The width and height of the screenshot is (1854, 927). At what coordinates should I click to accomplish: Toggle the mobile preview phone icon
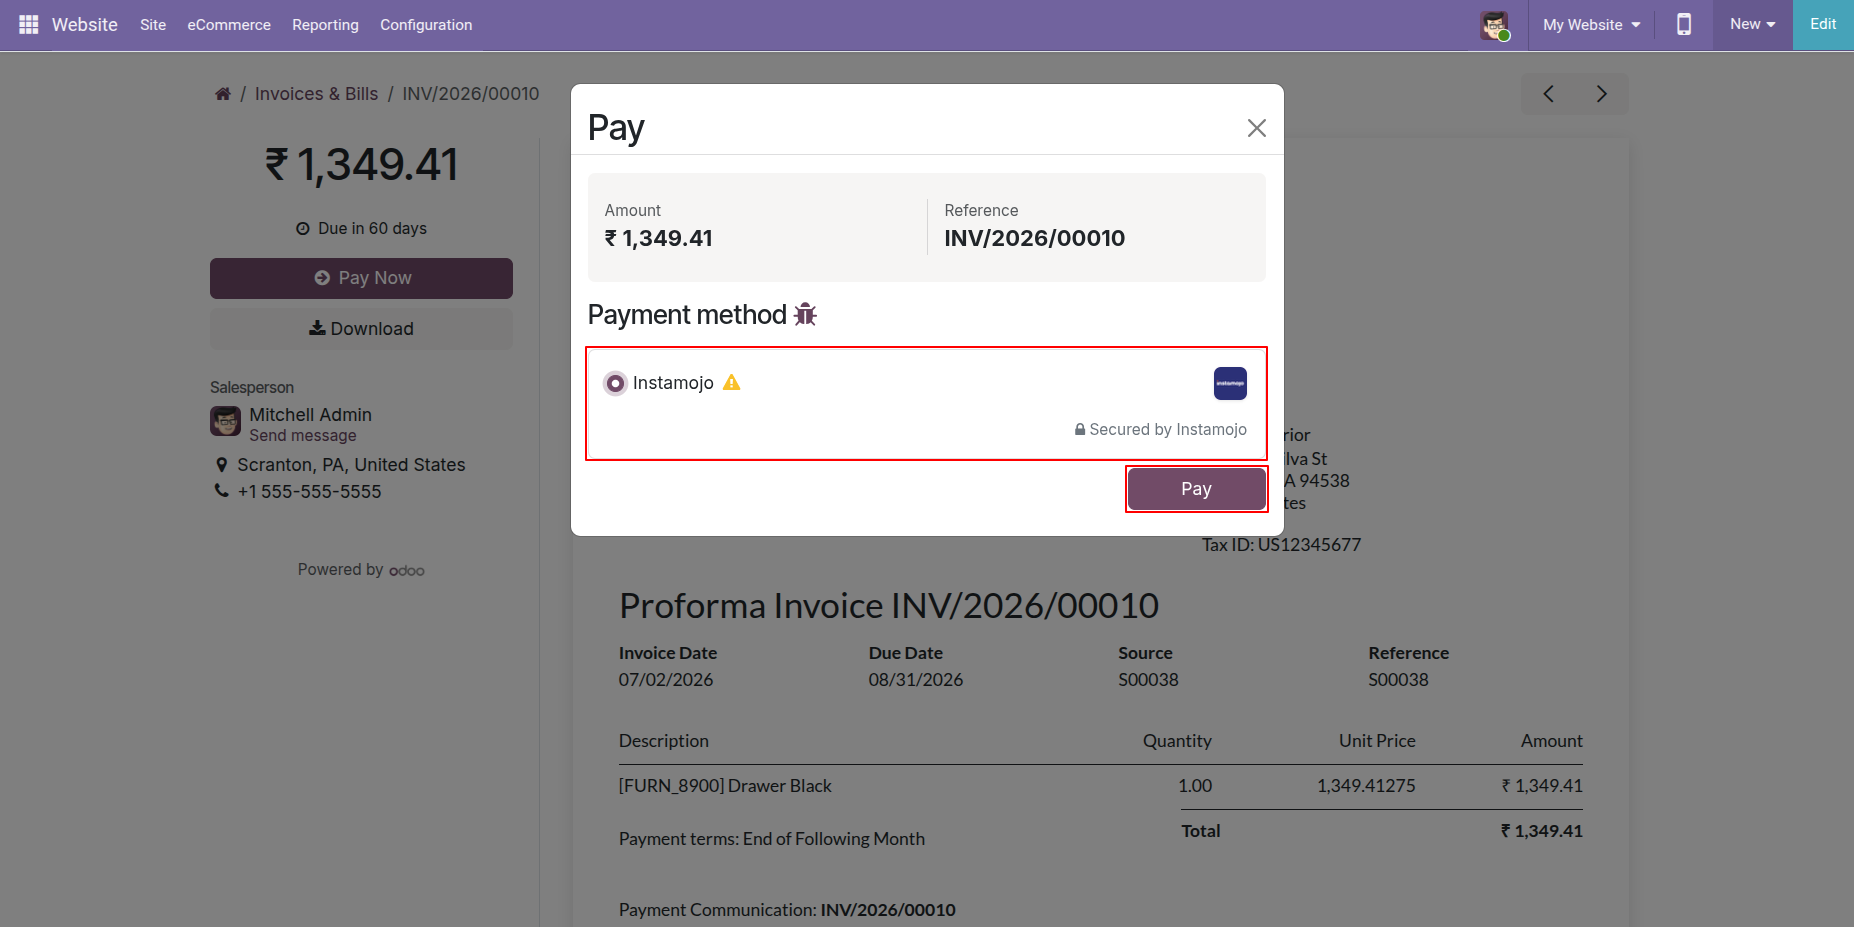[x=1684, y=24]
